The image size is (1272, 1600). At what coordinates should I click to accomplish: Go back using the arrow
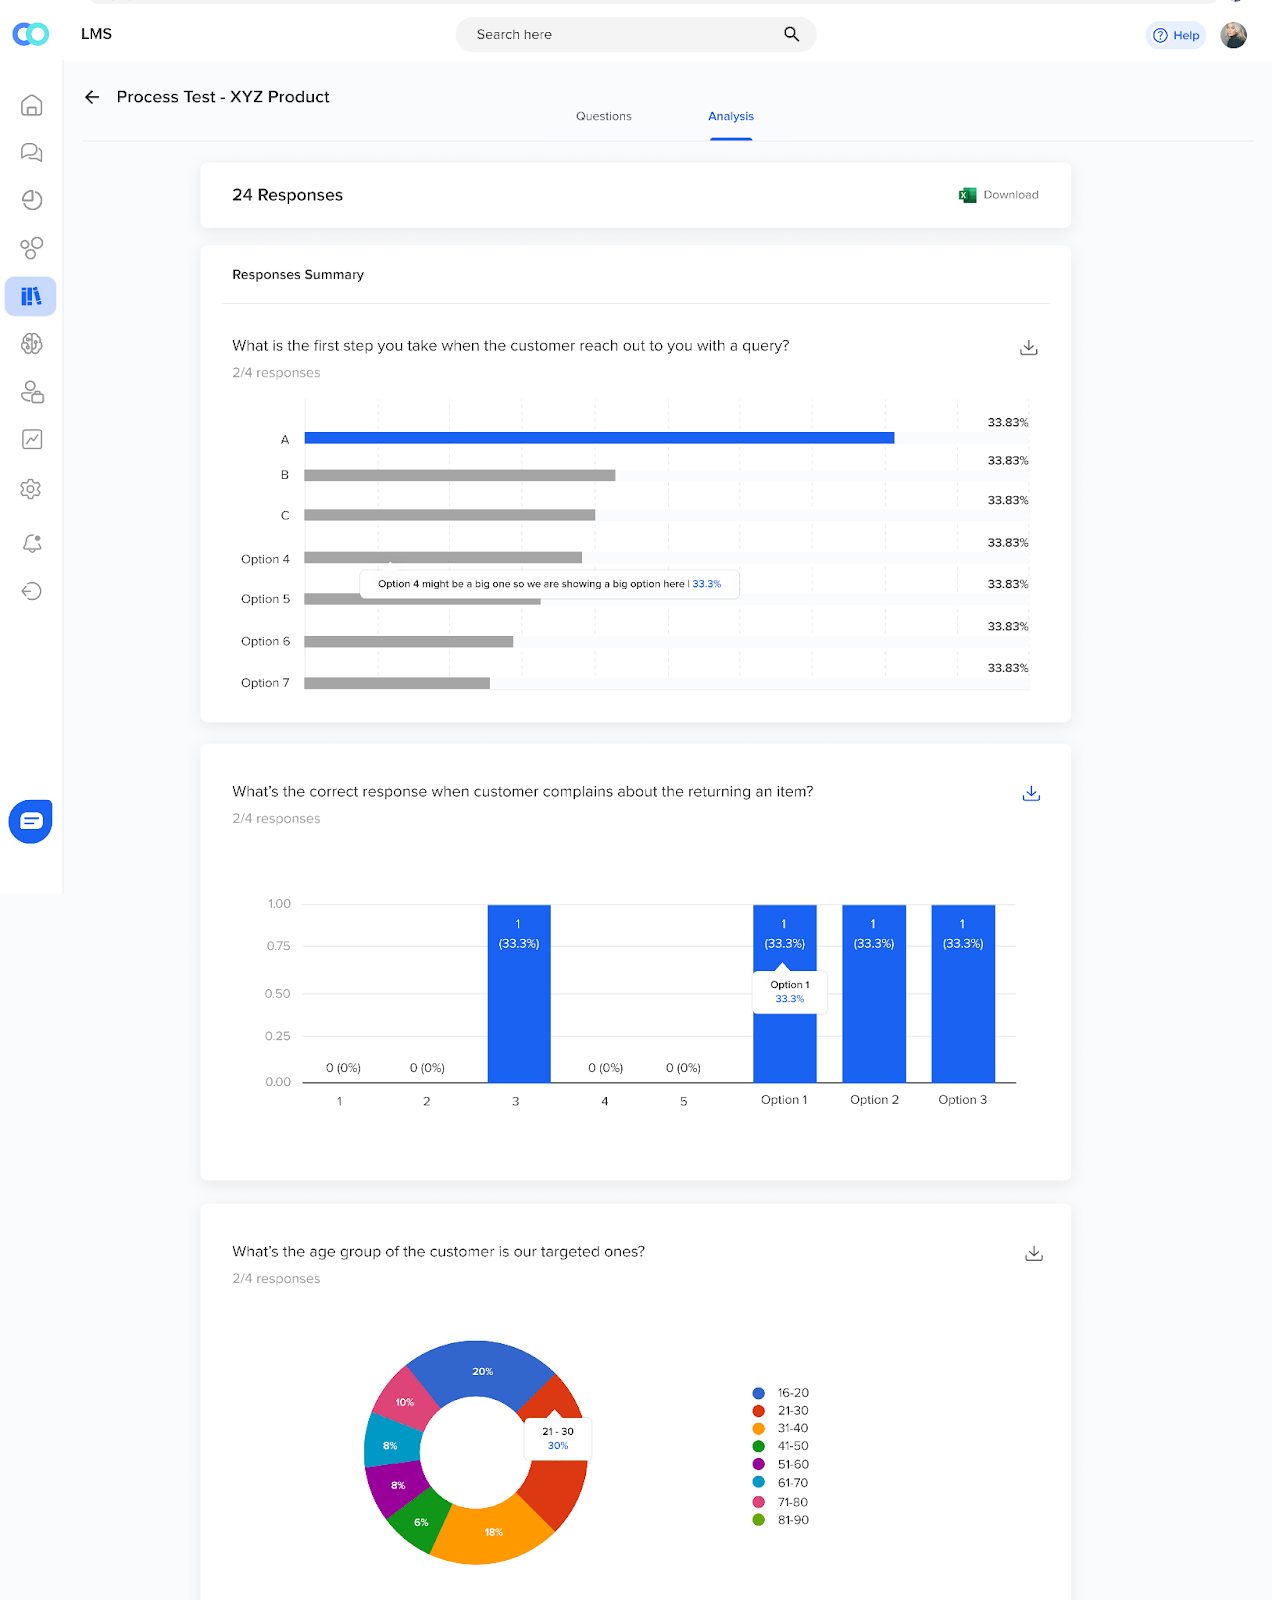(92, 97)
